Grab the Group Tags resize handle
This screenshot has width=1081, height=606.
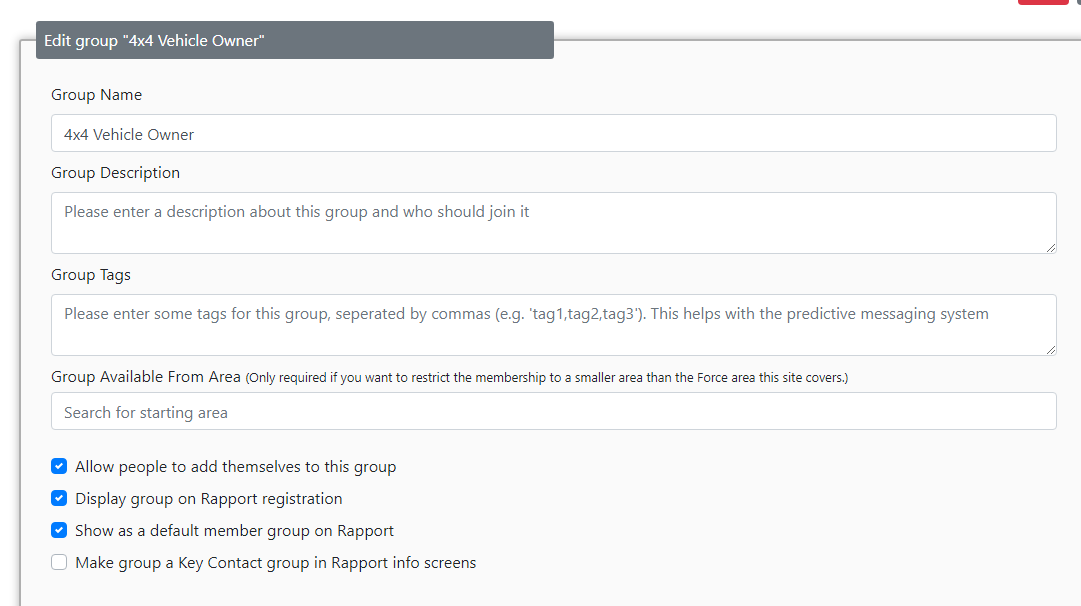pos(1051,350)
